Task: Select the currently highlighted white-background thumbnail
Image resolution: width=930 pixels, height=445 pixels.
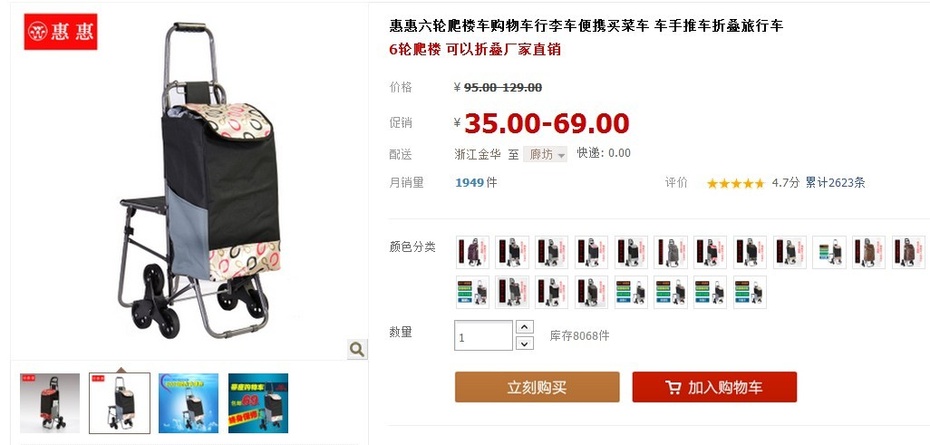Action: click(x=120, y=403)
